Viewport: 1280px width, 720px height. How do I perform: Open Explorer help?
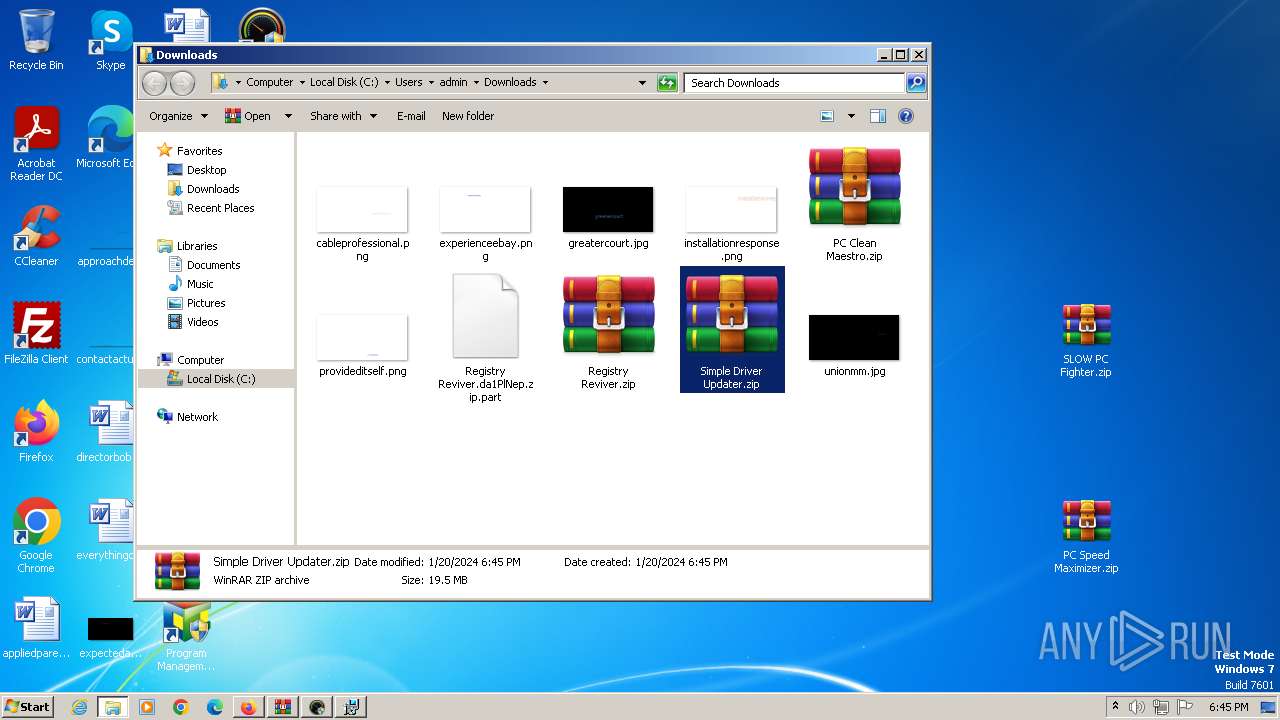tap(906, 116)
